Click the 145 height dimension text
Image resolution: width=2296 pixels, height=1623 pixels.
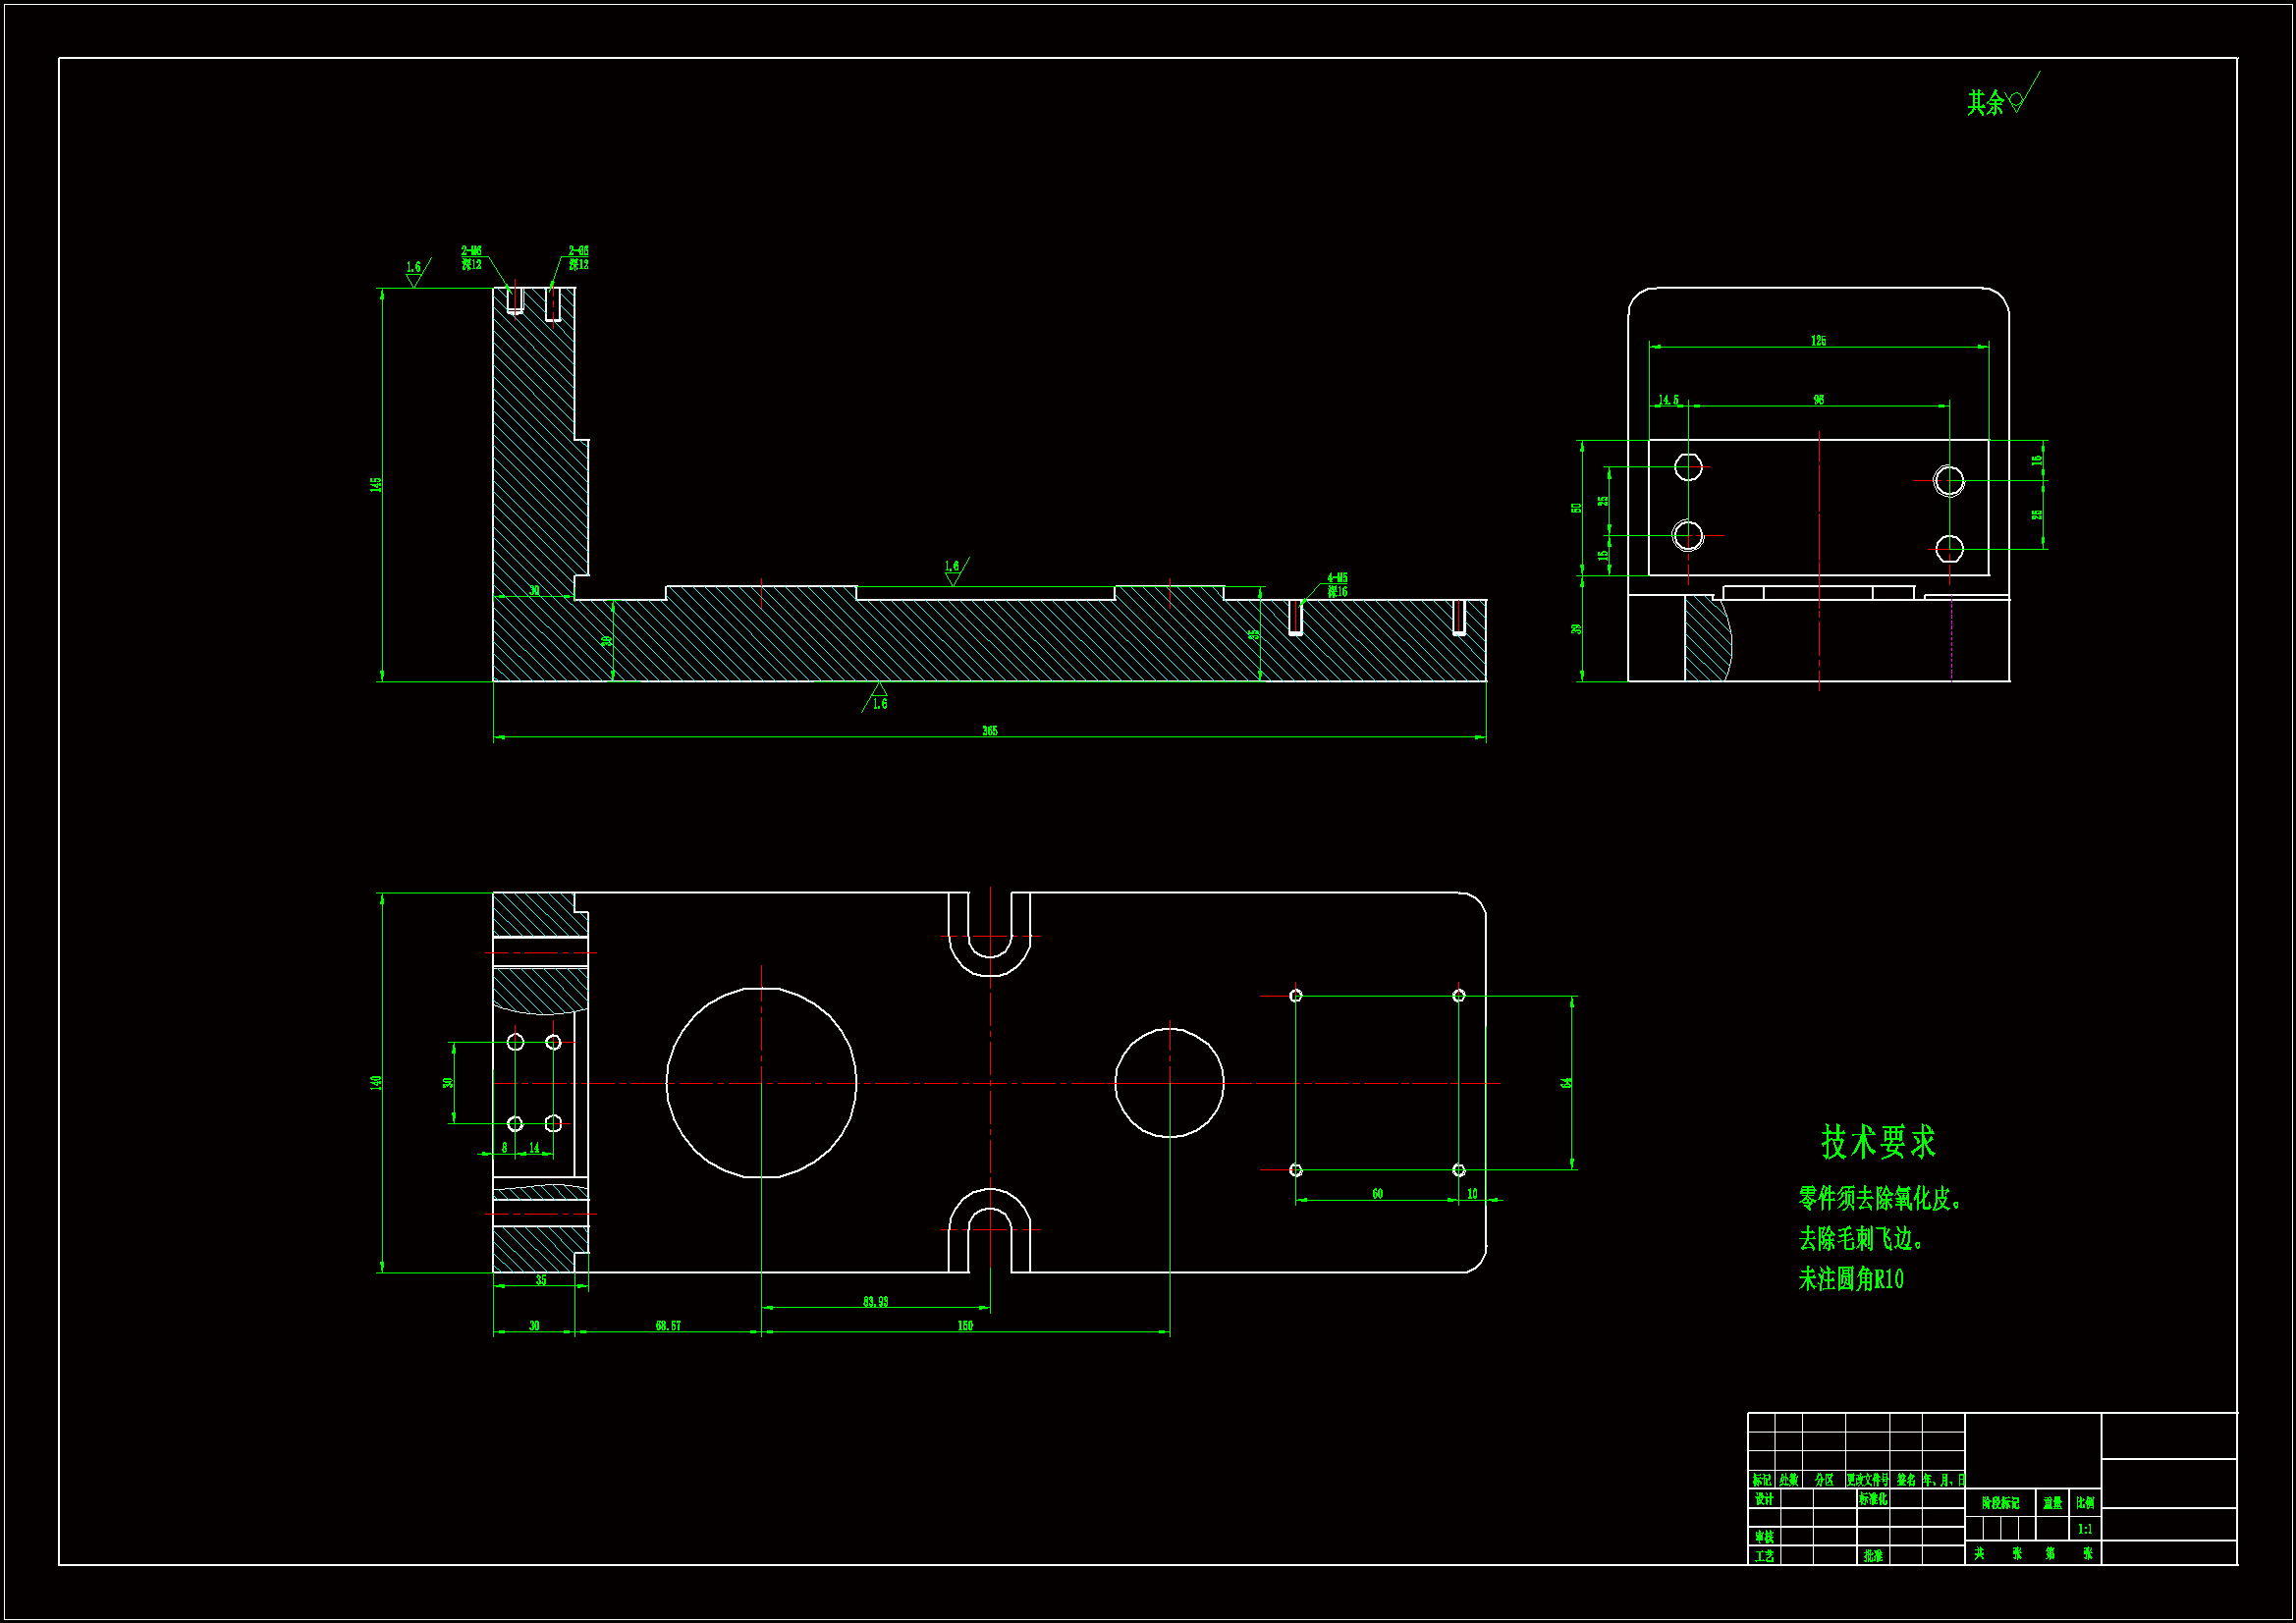pos(376,484)
